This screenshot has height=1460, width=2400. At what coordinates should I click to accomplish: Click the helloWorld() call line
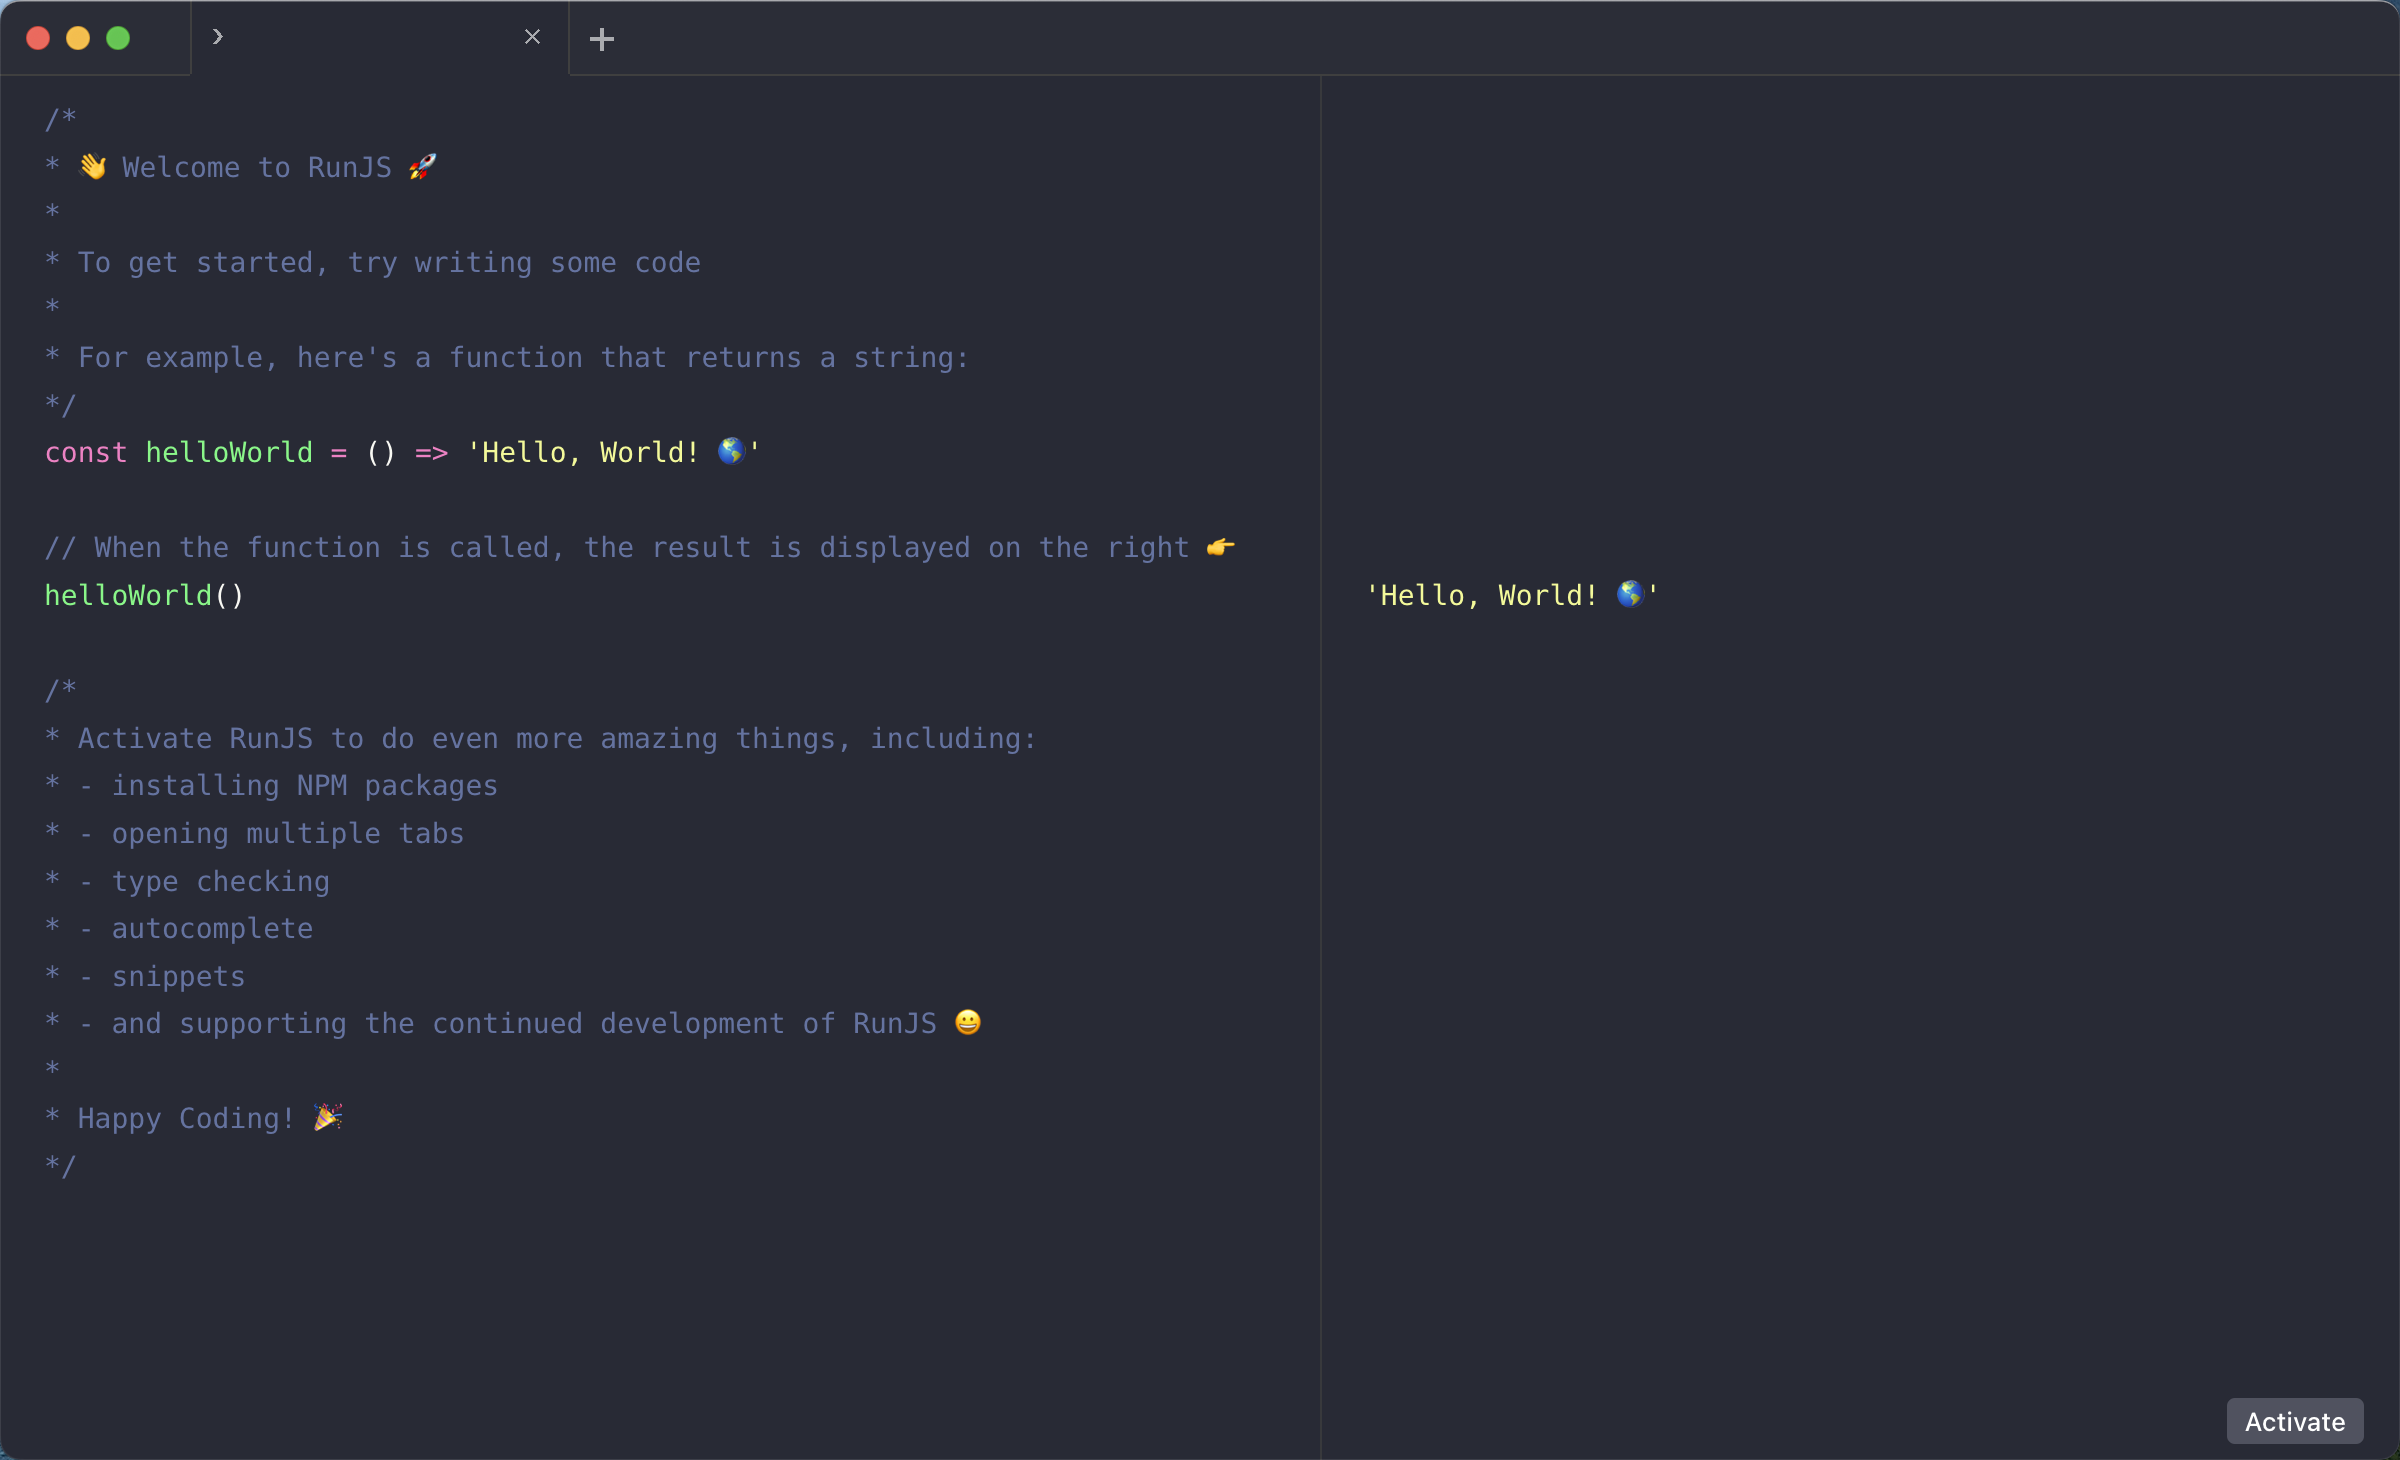[x=145, y=595]
